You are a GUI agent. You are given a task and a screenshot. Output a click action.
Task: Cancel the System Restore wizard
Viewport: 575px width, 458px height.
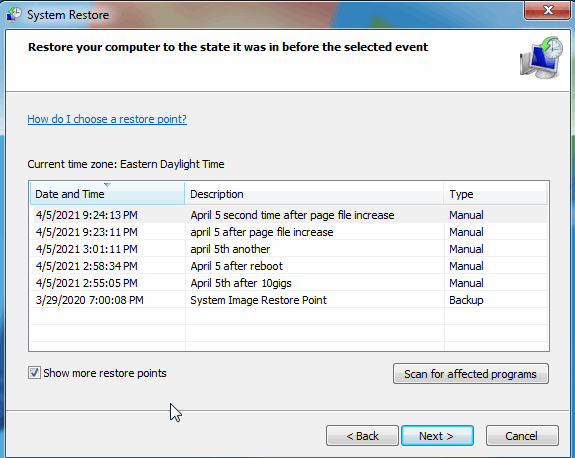coord(522,436)
